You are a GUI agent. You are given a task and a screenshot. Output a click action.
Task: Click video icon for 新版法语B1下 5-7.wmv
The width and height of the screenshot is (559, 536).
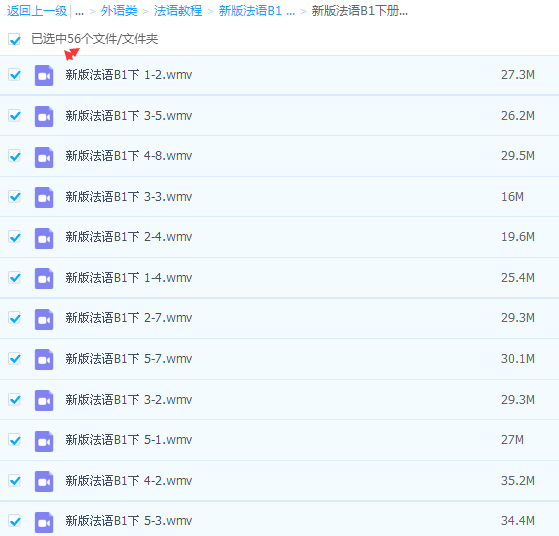tap(44, 359)
